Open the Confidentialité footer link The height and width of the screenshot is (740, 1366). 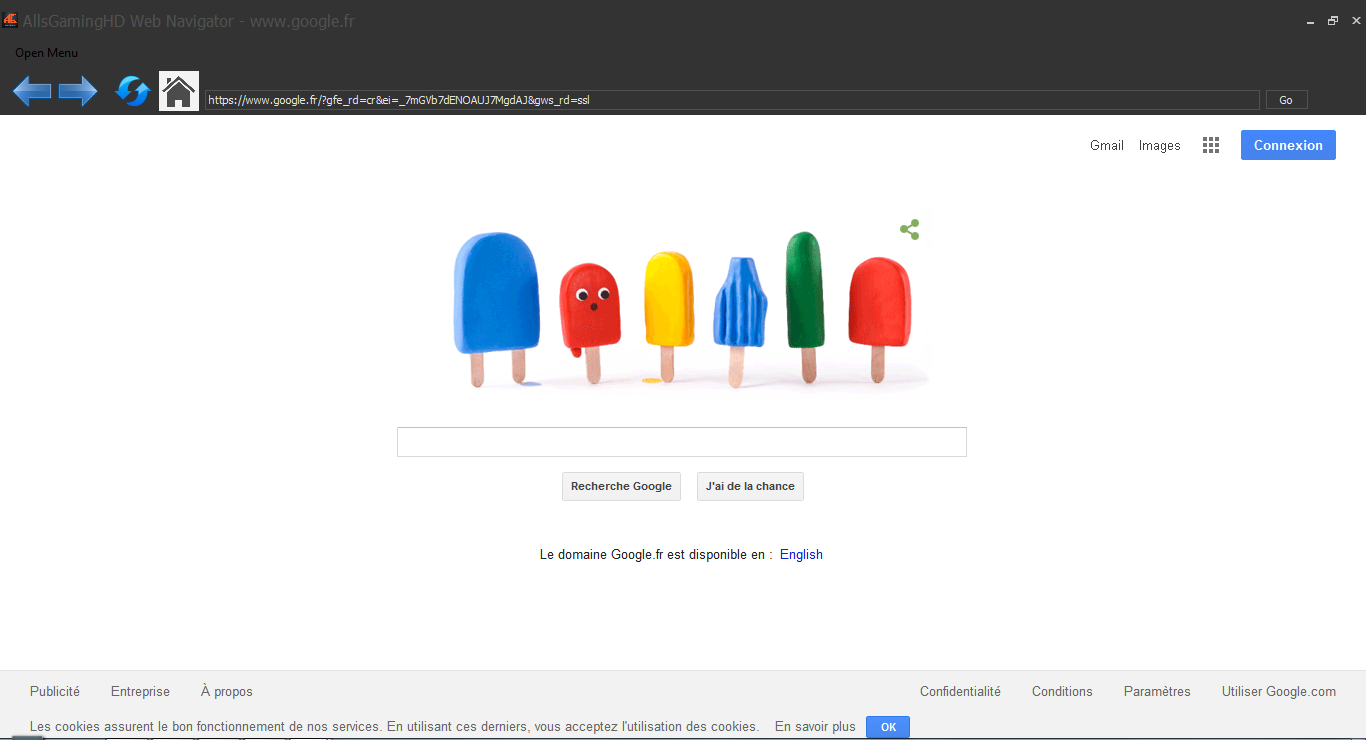coord(960,691)
